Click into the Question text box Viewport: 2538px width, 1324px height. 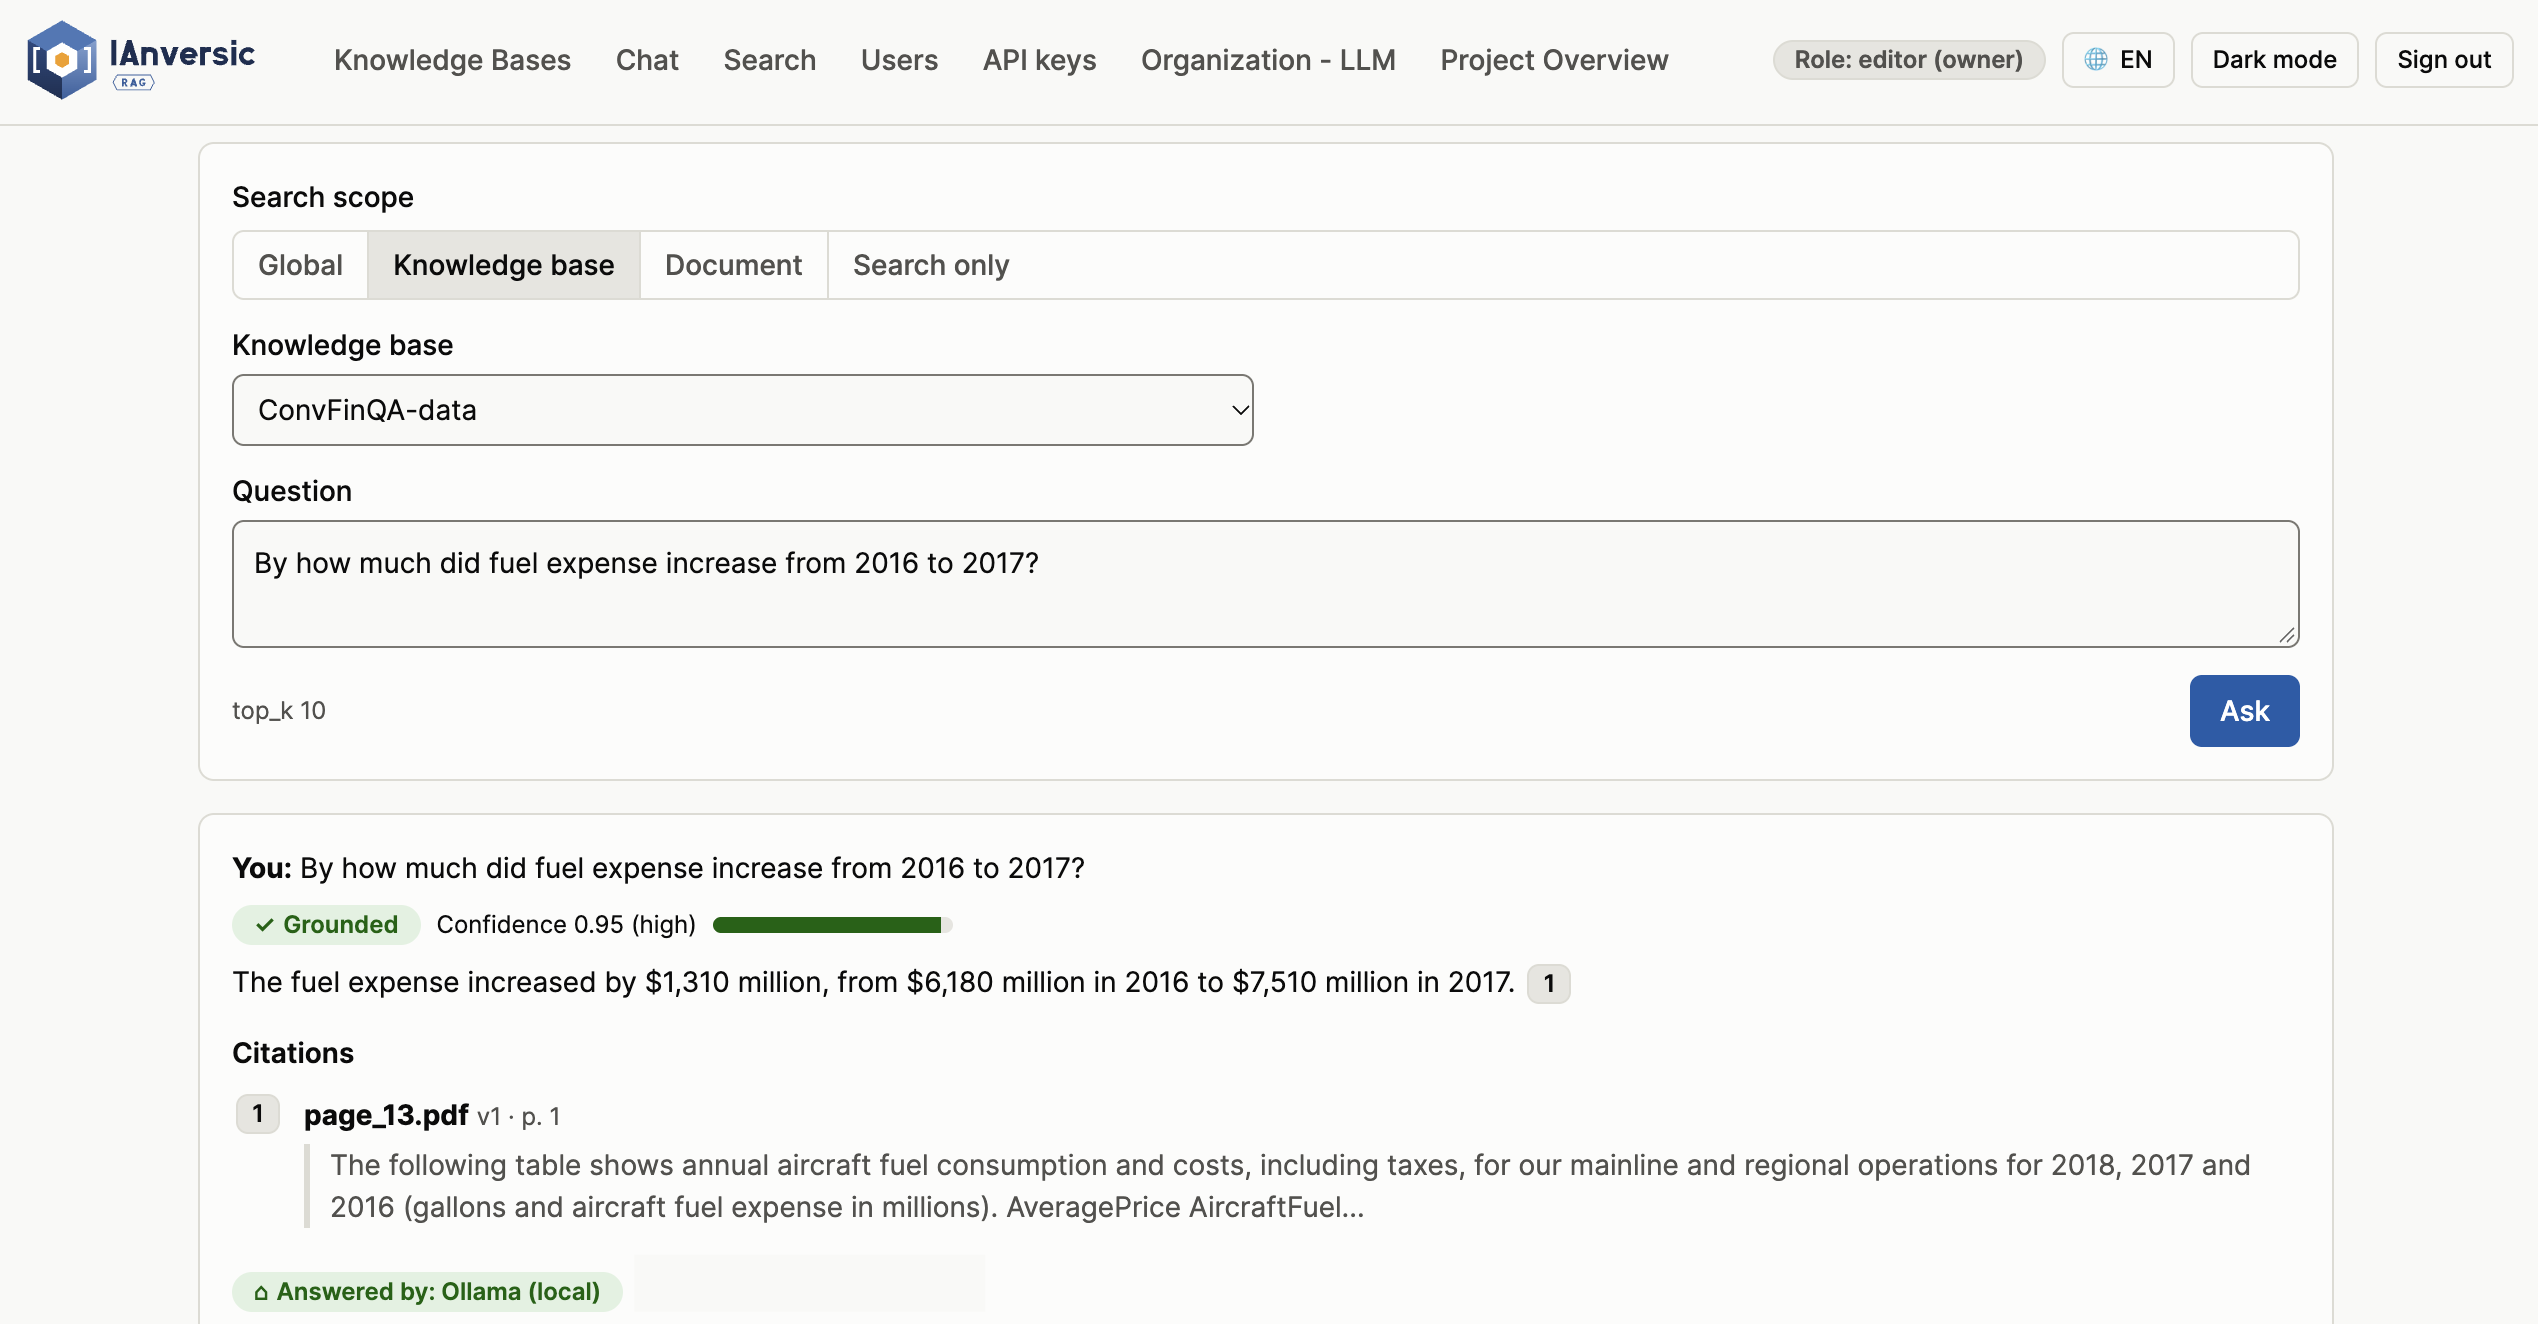coord(1265,584)
